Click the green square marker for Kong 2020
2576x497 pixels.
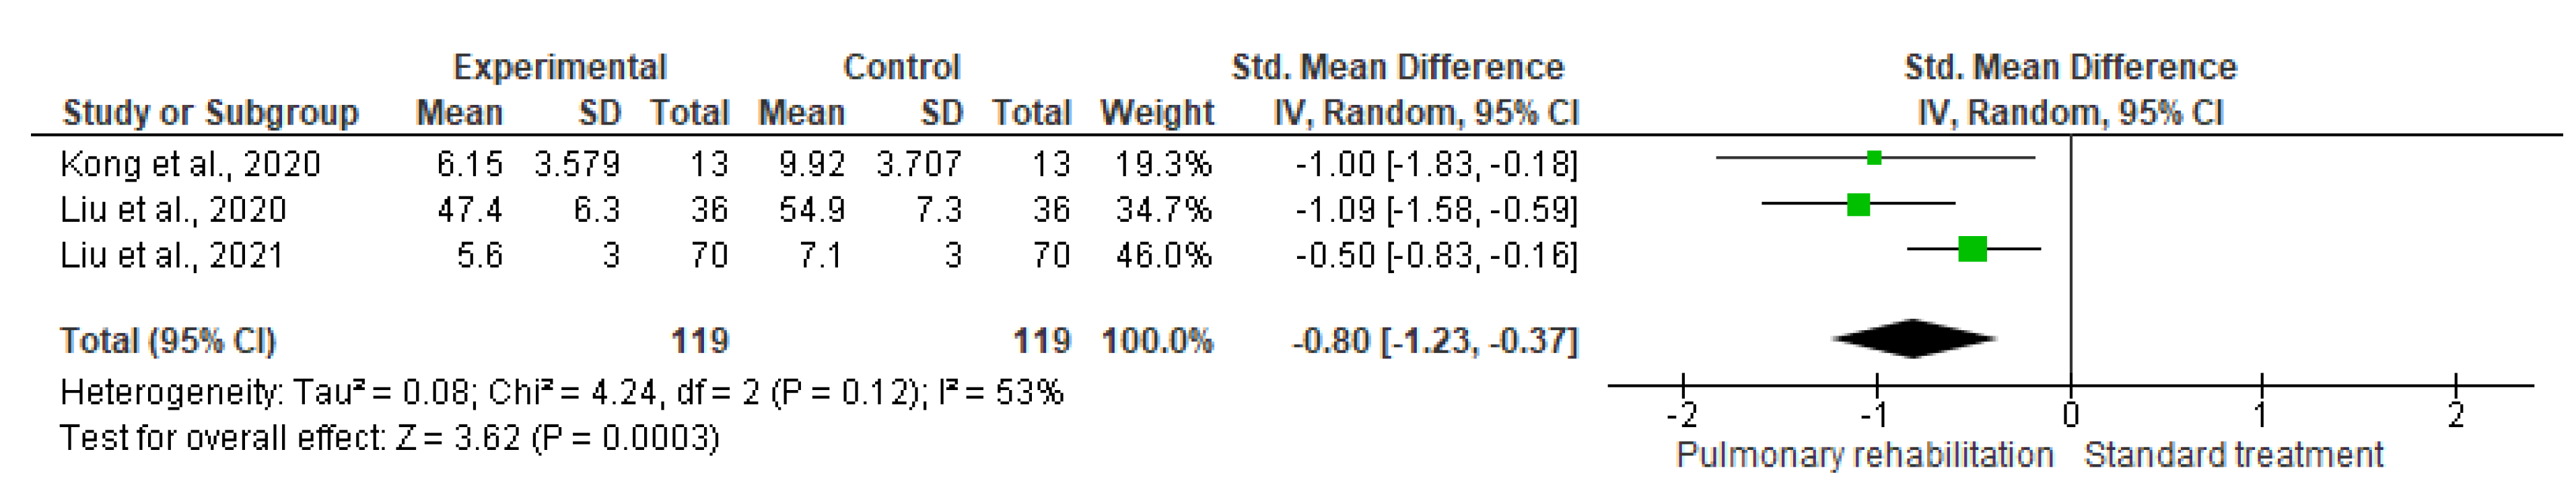point(1874,158)
